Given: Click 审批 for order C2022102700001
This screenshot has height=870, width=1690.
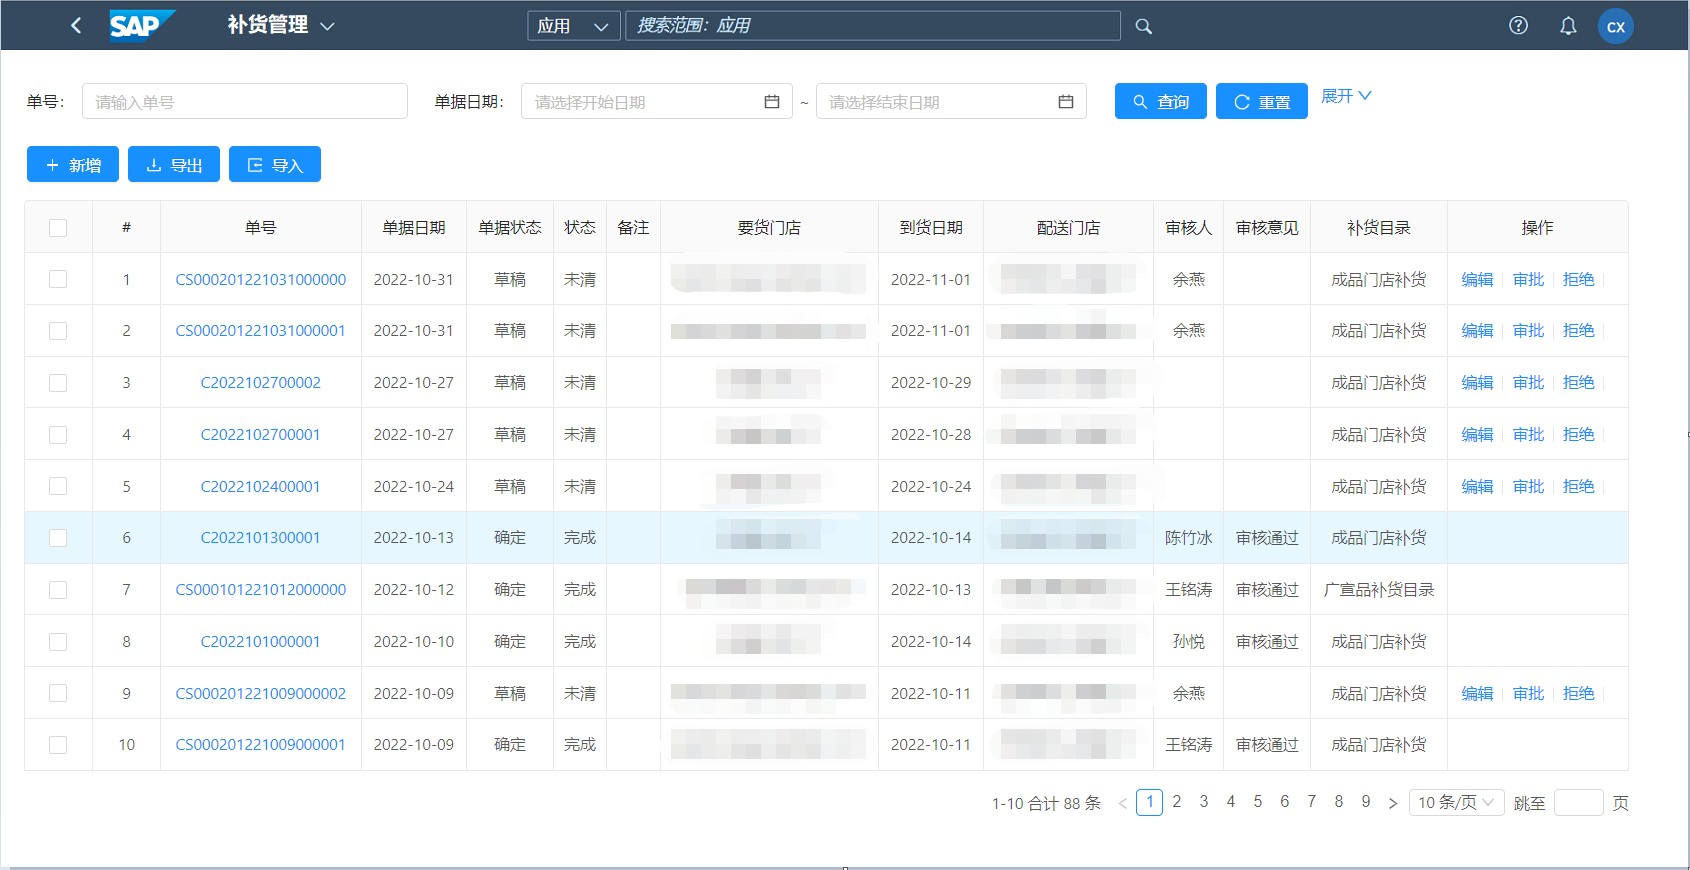Looking at the screenshot, I should [x=1528, y=435].
